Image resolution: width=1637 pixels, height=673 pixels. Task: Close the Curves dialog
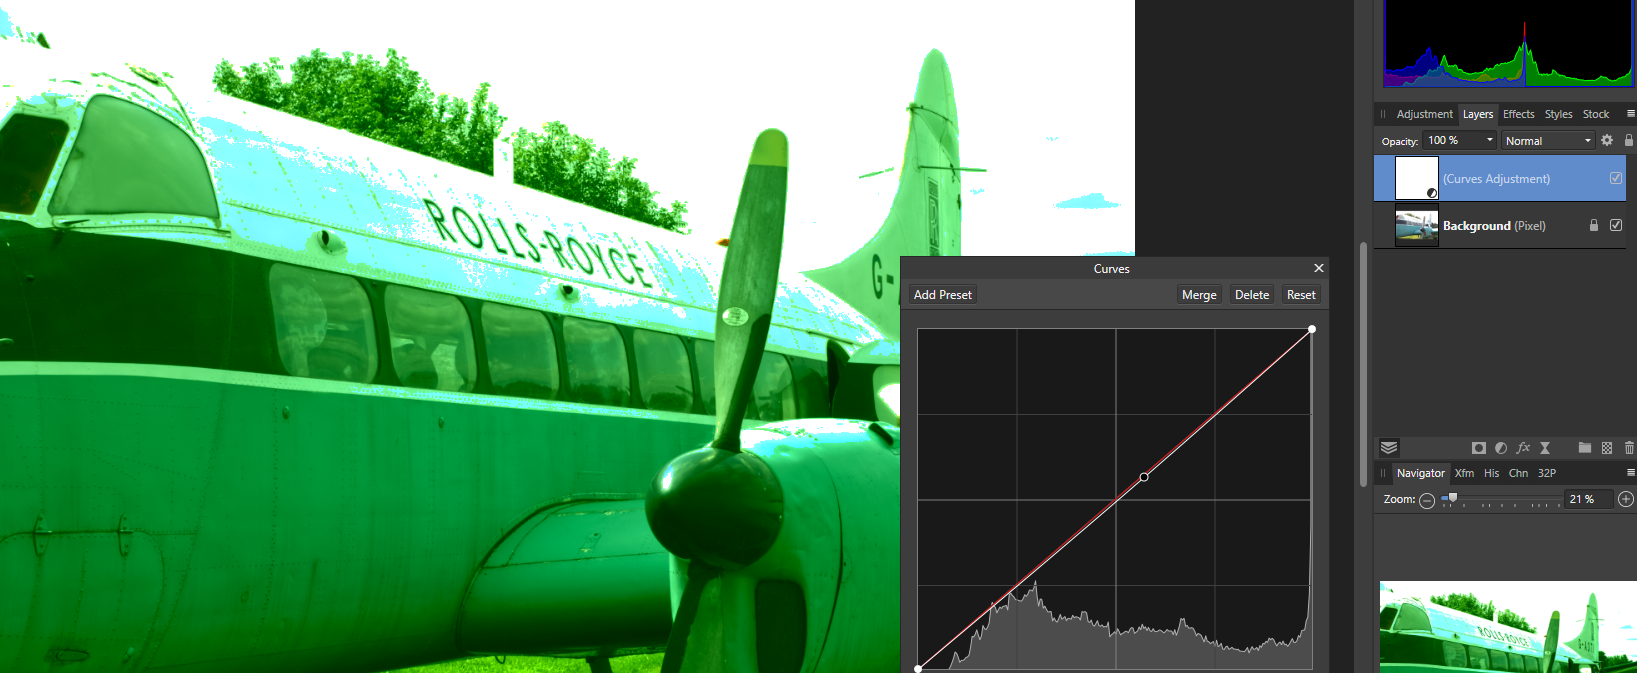[x=1319, y=268]
